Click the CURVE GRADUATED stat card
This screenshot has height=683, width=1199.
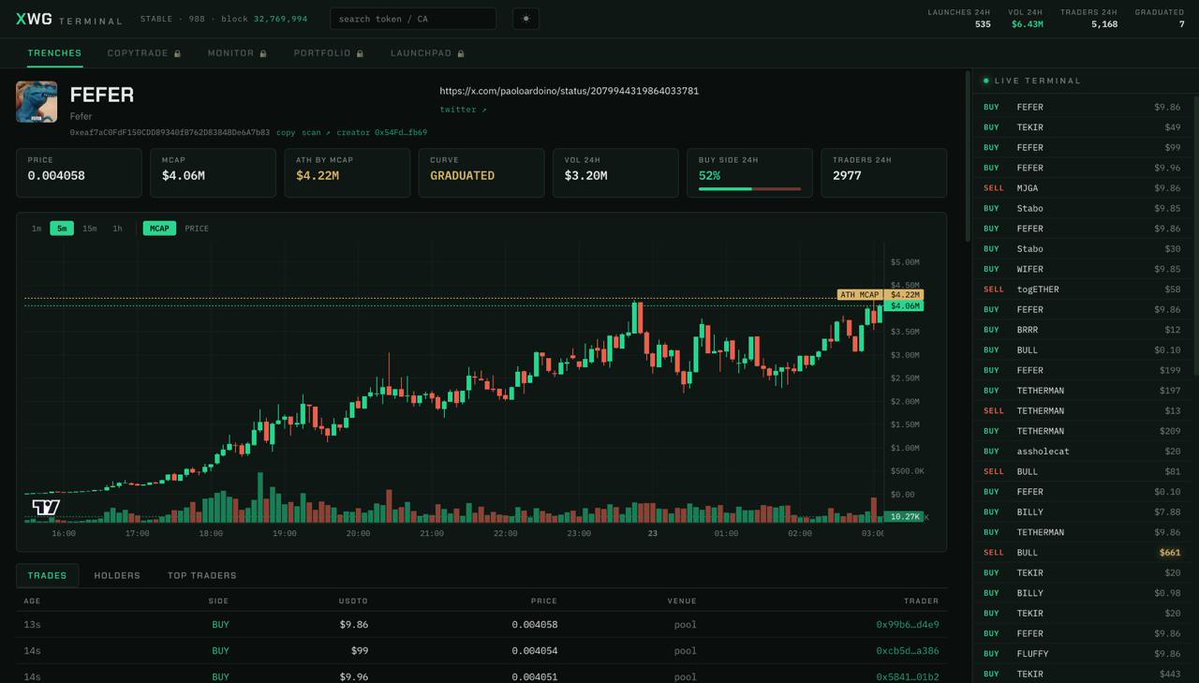tap(481, 173)
